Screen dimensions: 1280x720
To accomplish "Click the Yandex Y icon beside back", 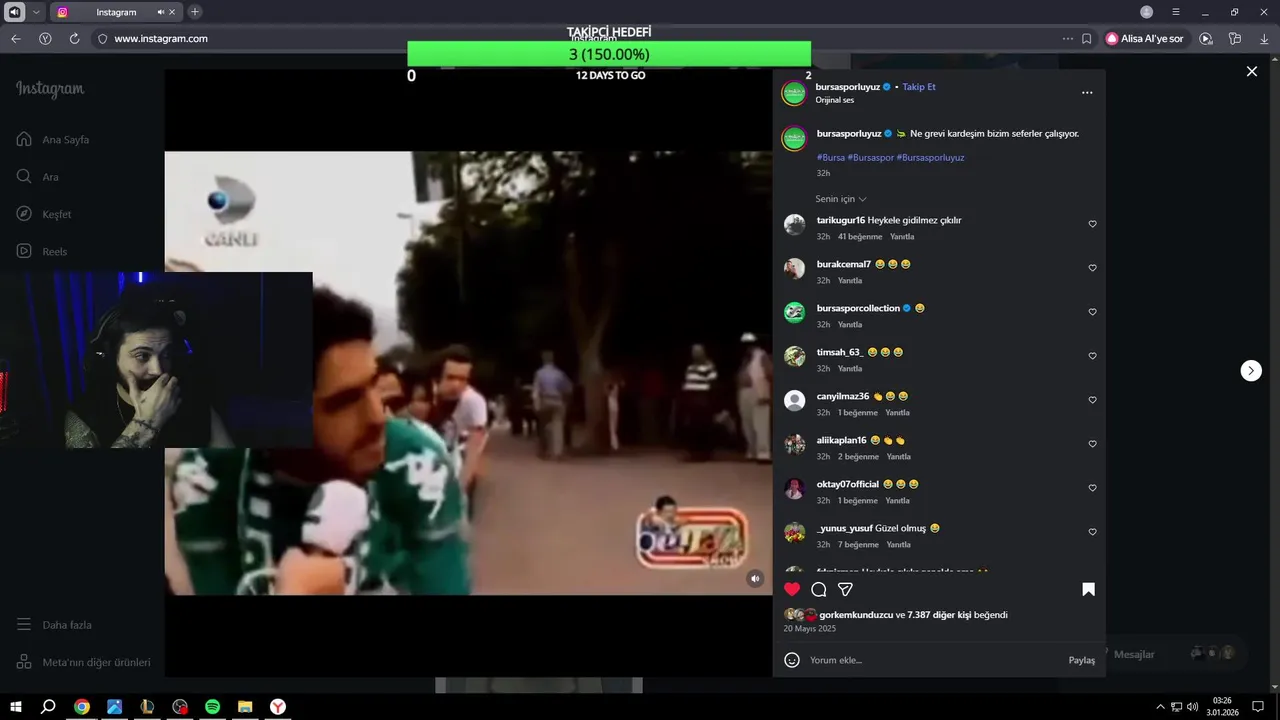I will (x=45, y=39).
